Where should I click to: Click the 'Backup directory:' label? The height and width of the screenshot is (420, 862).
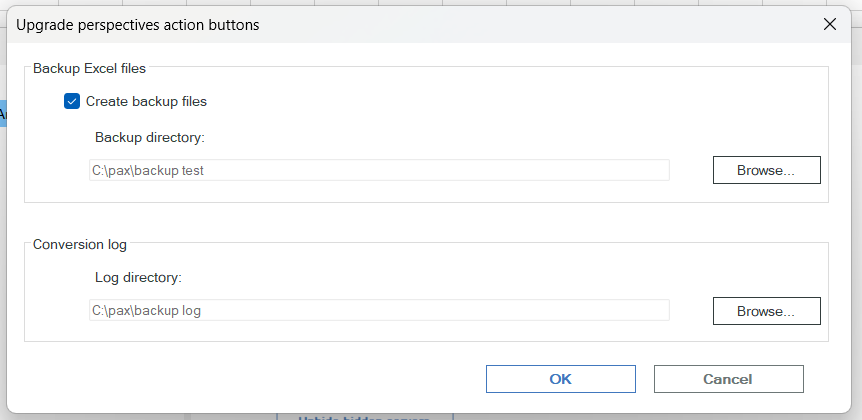click(x=150, y=137)
